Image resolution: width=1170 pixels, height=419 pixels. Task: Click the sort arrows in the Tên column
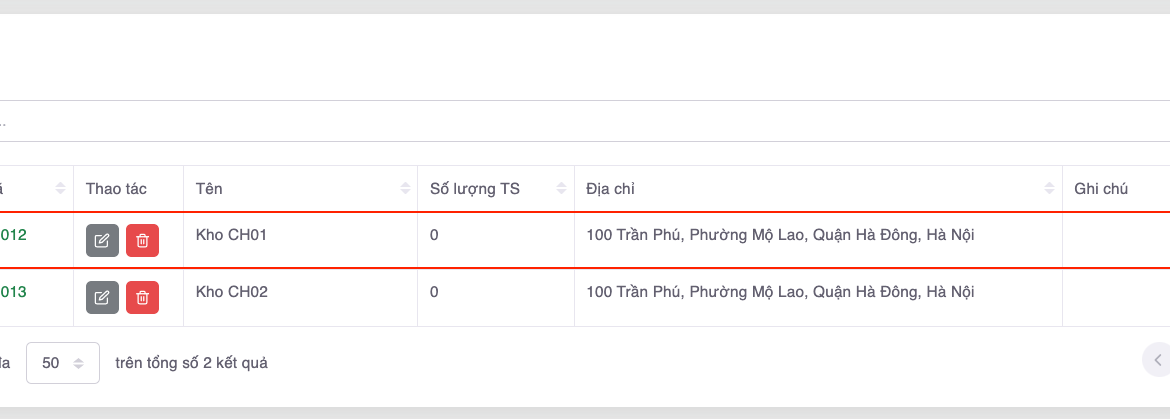point(405,189)
